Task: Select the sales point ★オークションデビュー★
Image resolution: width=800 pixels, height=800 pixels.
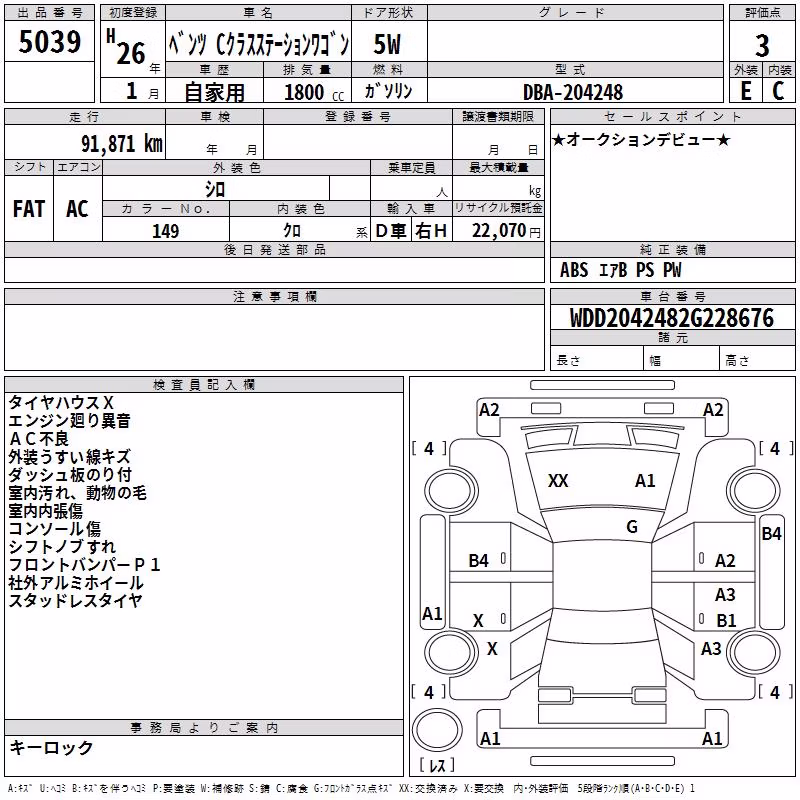Action: coord(641,140)
